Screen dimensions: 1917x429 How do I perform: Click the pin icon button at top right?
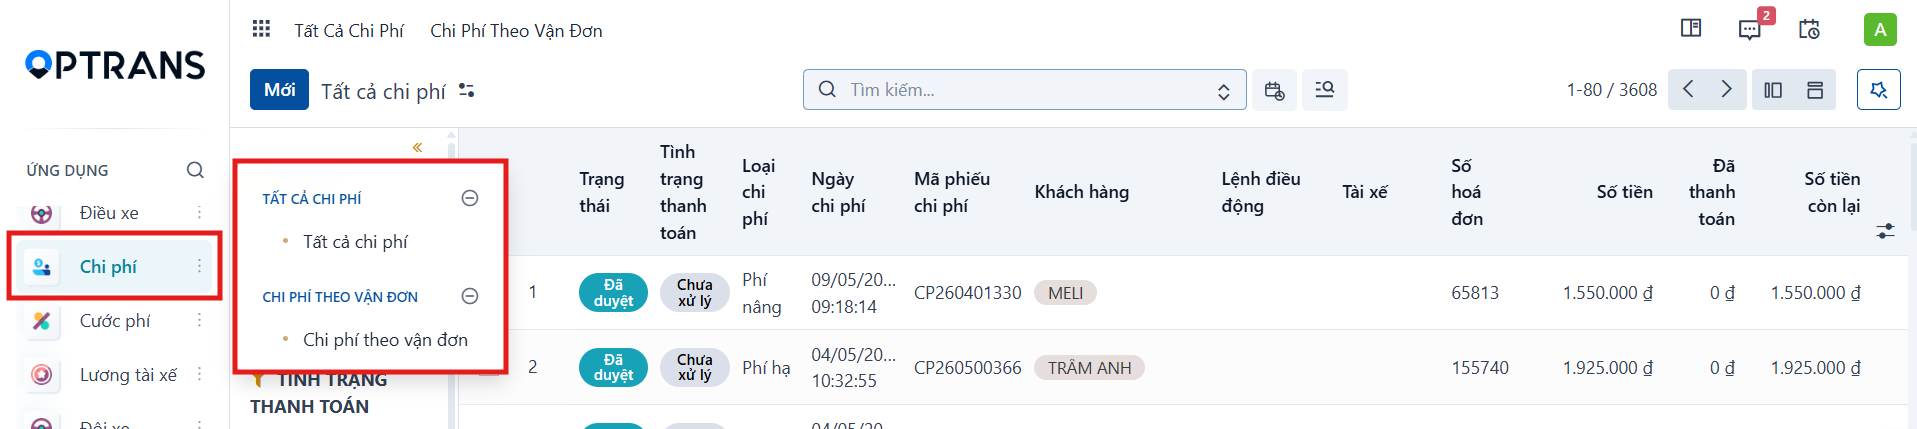[1878, 90]
